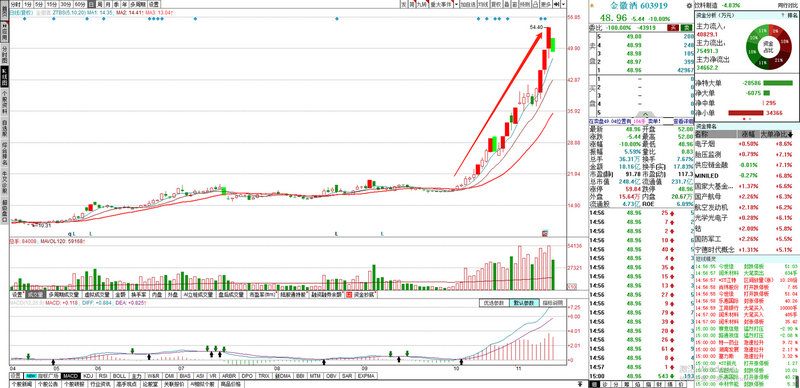The width and height of the screenshot is (800, 388).
Task: Open 个股公告 bottom tab
Action: coord(48,384)
